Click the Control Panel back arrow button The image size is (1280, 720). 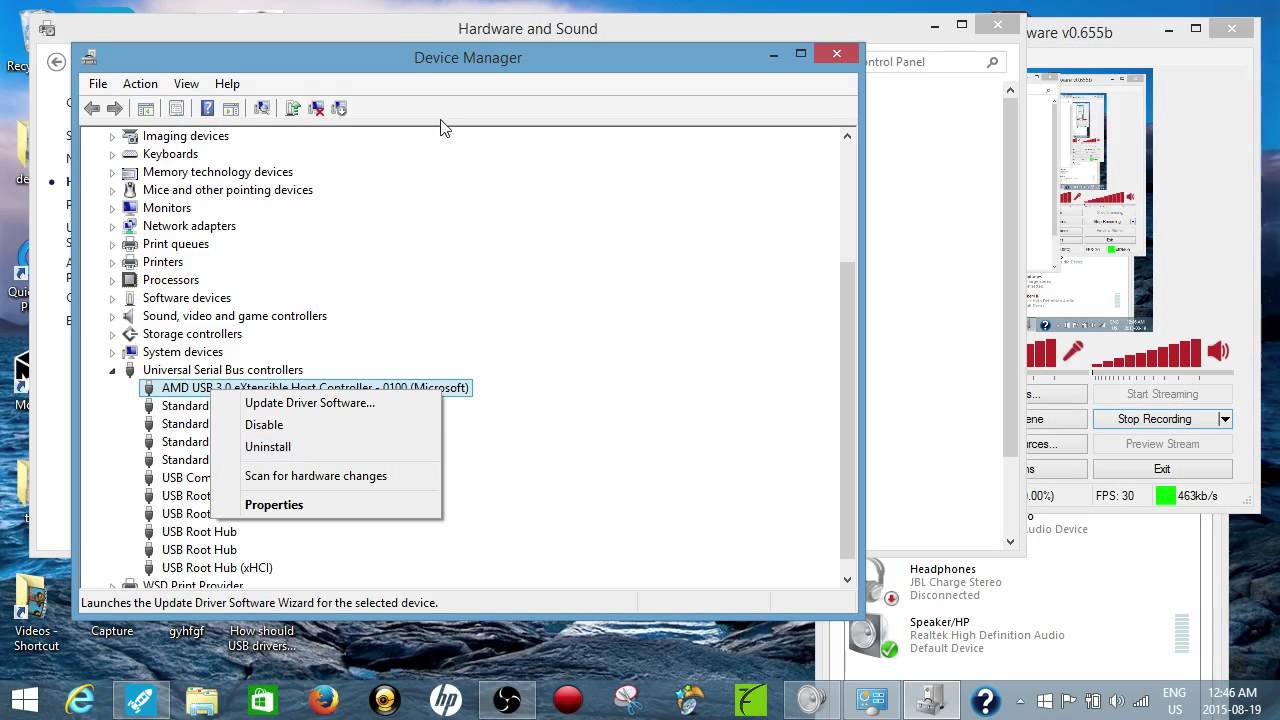tap(56, 62)
